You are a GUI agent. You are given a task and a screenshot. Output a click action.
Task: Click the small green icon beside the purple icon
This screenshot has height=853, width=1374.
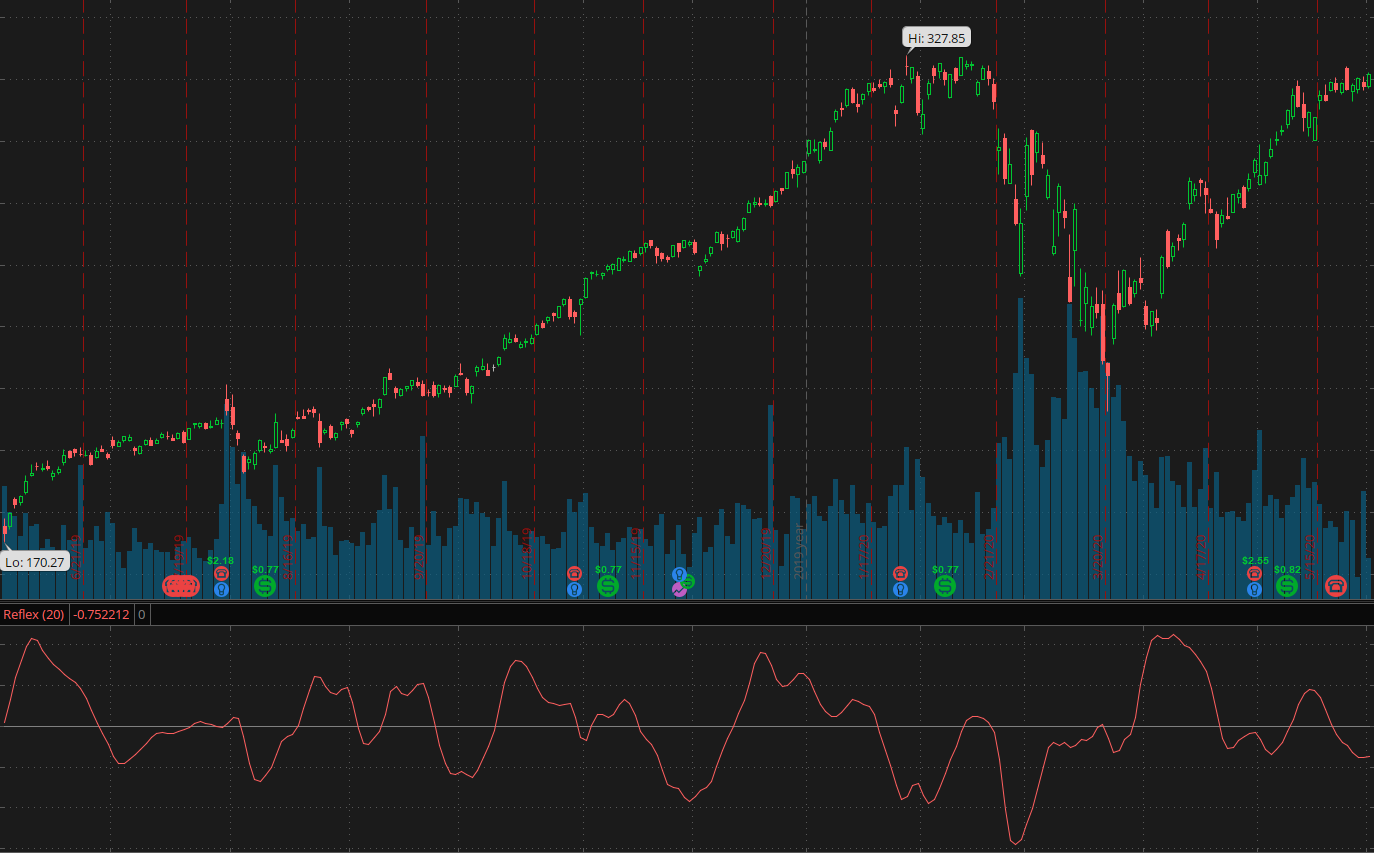coord(688,581)
